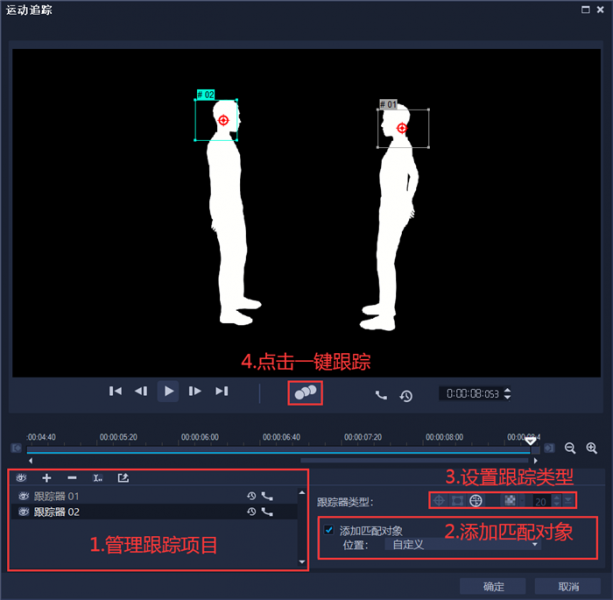The width and height of the screenshot is (613, 600).
Task: Click the # 01 tracker label in preview
Action: tap(388, 104)
